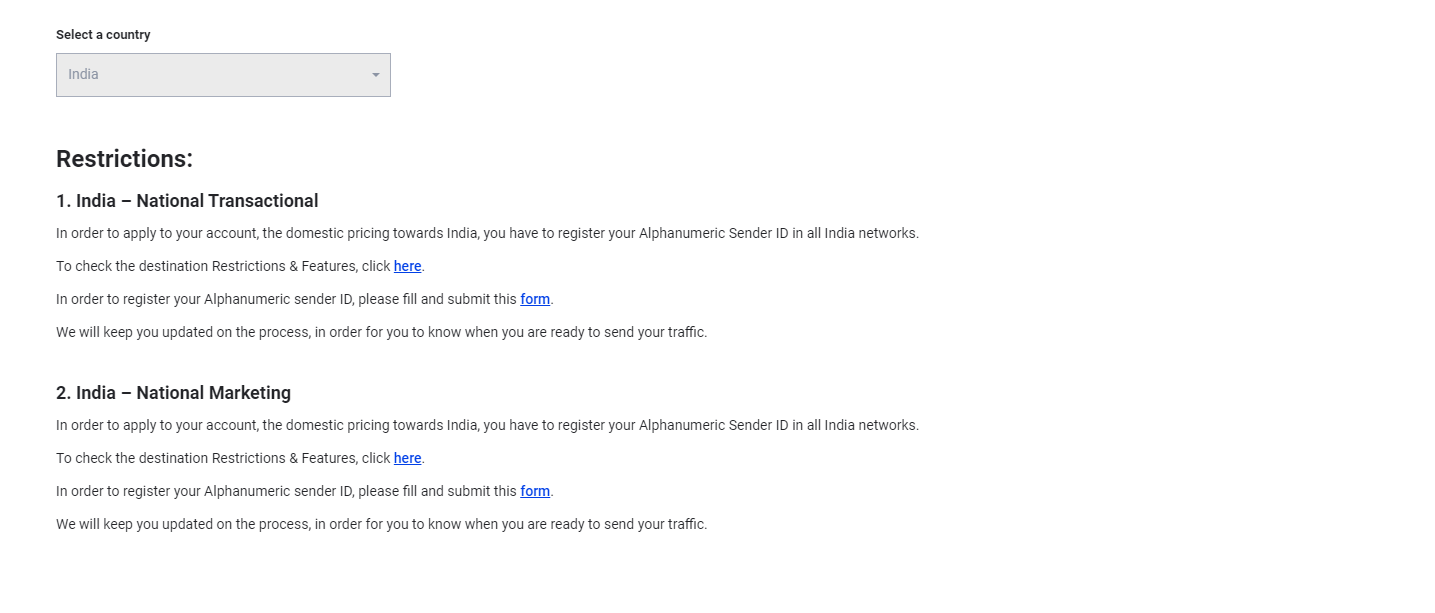Click the 'India' value in the country field
1435x613 pixels.
pyautogui.click(x=83, y=74)
